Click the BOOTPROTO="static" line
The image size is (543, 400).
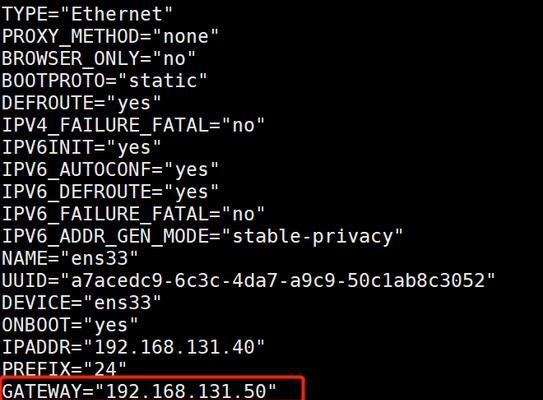(104, 81)
